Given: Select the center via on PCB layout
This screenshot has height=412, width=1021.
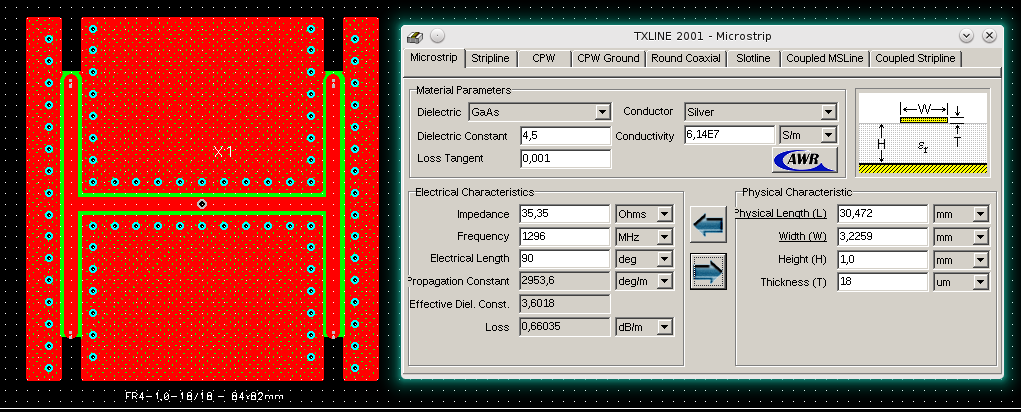Looking at the screenshot, I should 201,204.
